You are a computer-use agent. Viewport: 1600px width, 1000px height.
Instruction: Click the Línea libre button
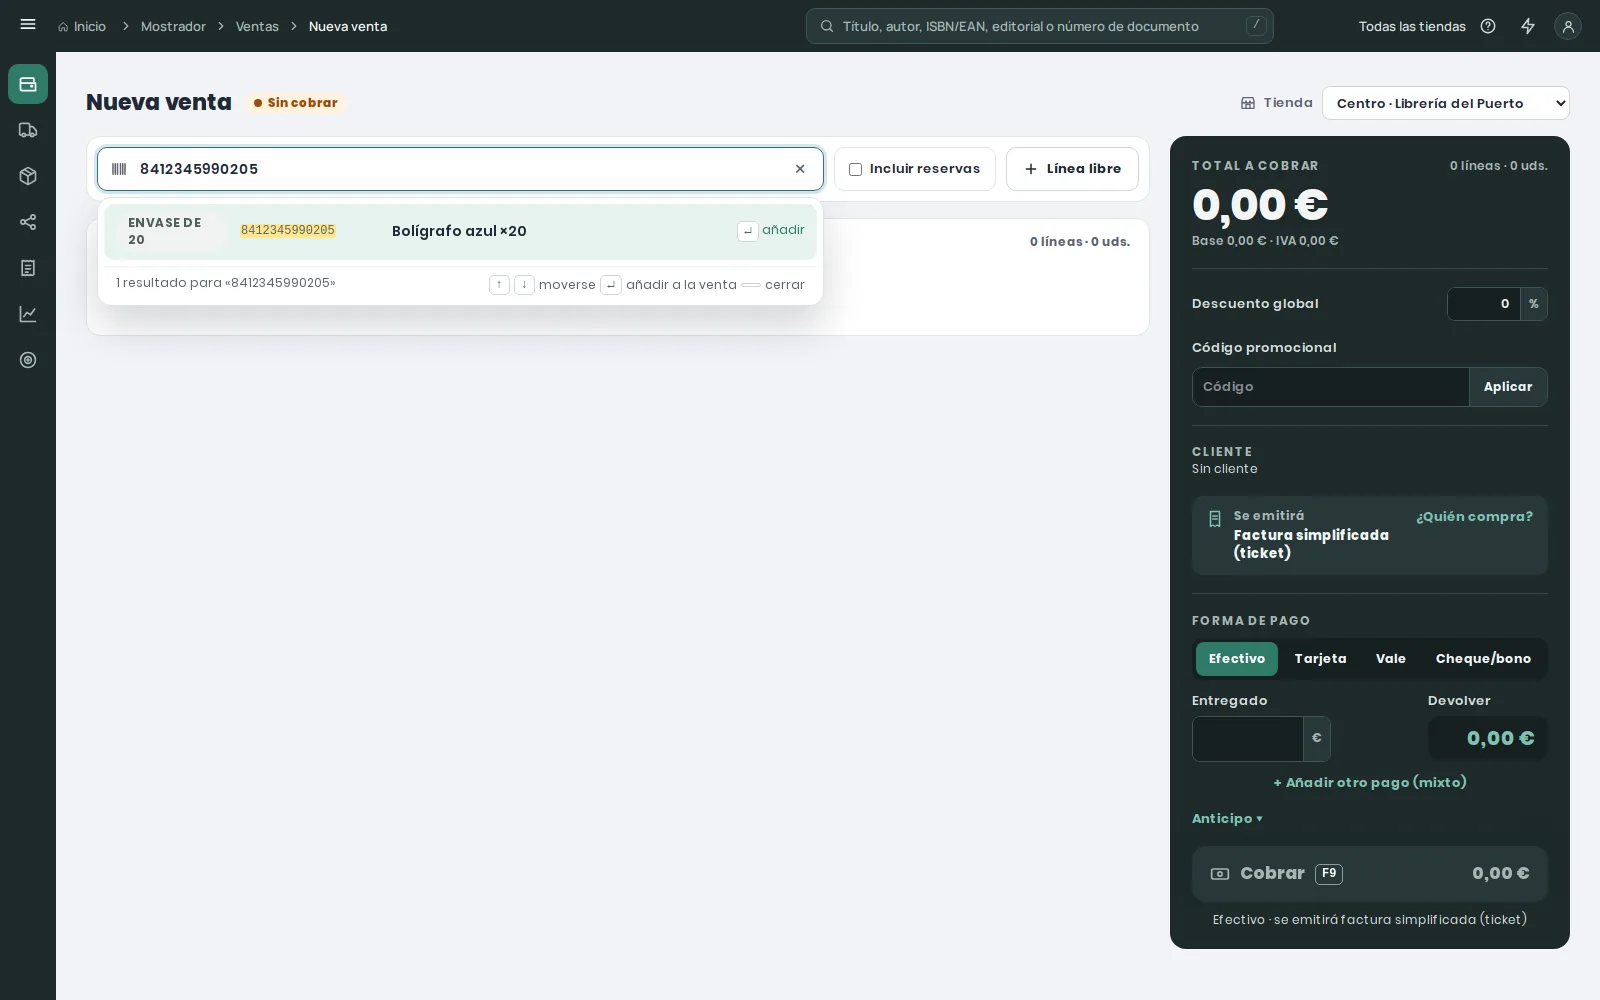tap(1072, 169)
